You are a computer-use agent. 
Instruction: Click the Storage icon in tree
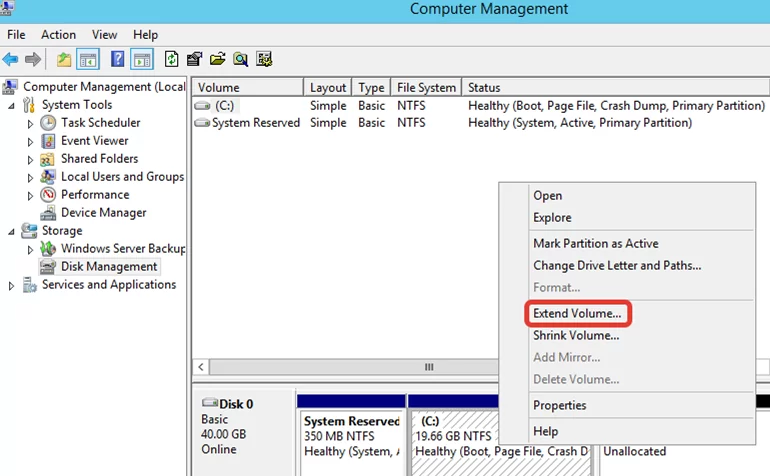pos(29,231)
